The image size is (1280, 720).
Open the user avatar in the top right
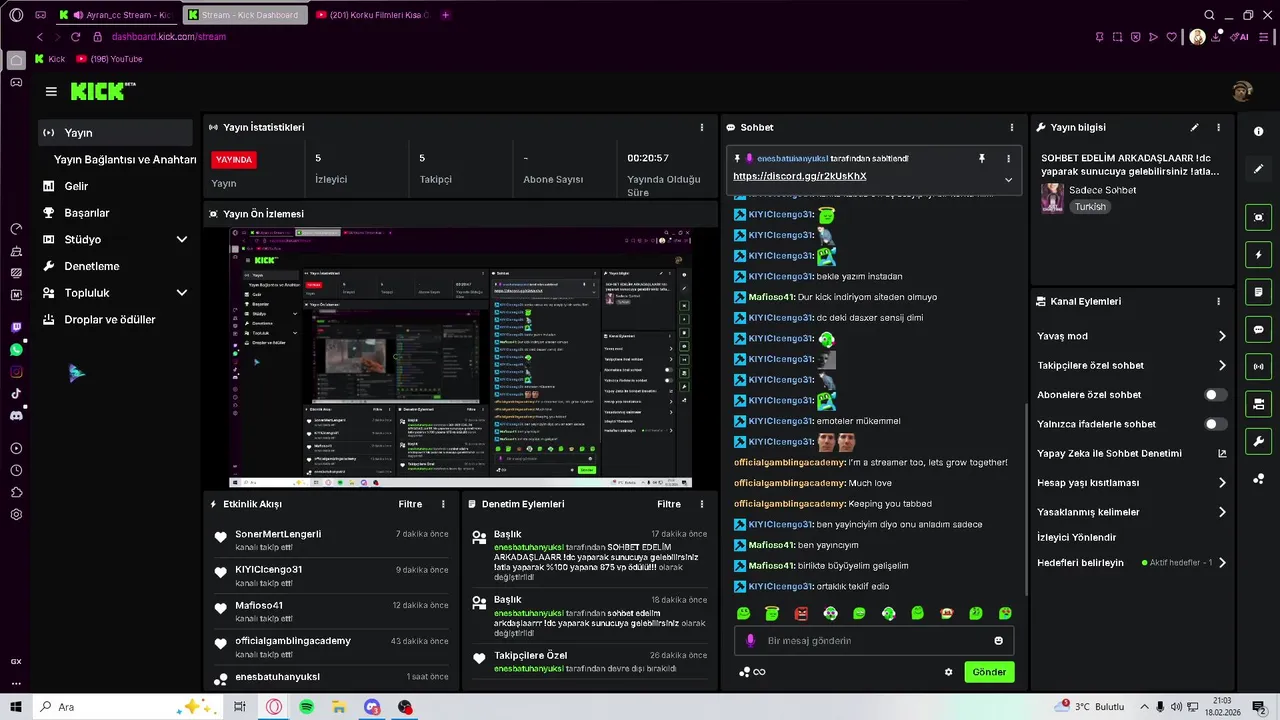[1243, 91]
